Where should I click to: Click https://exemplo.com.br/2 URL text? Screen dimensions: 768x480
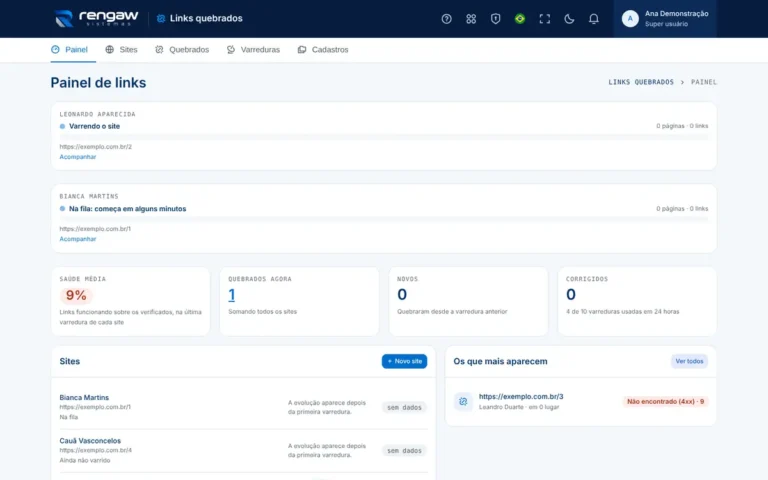pos(96,146)
